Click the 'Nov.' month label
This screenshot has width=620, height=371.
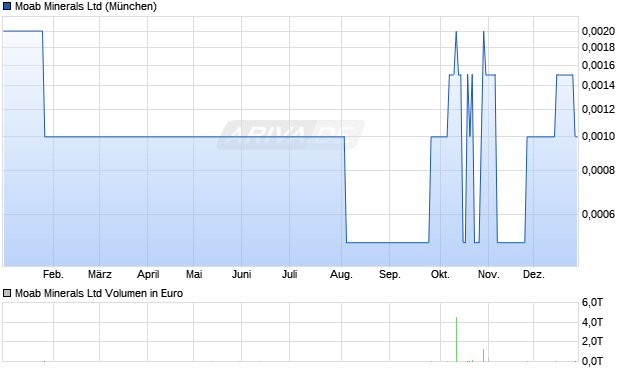[x=488, y=274]
